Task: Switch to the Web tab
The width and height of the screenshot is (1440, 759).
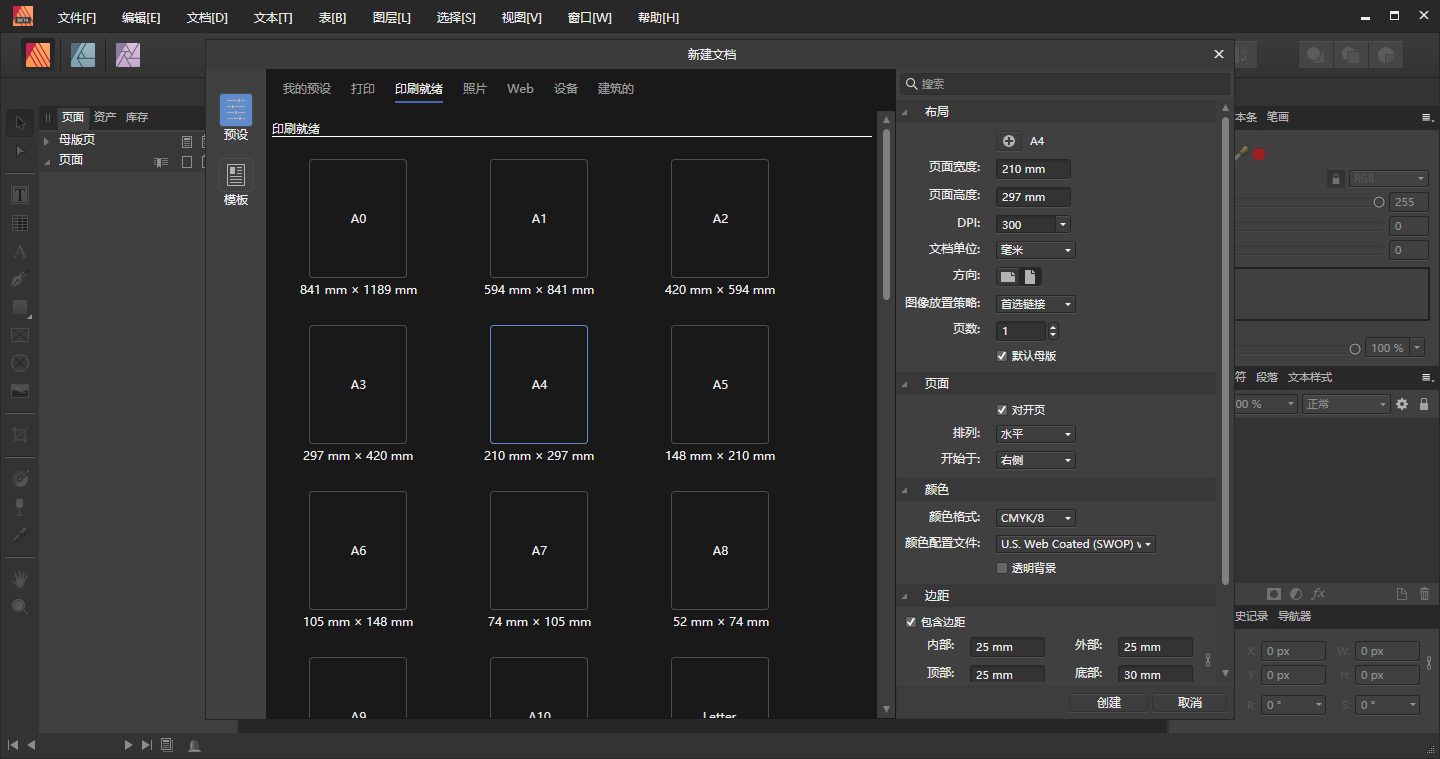Action: (520, 89)
